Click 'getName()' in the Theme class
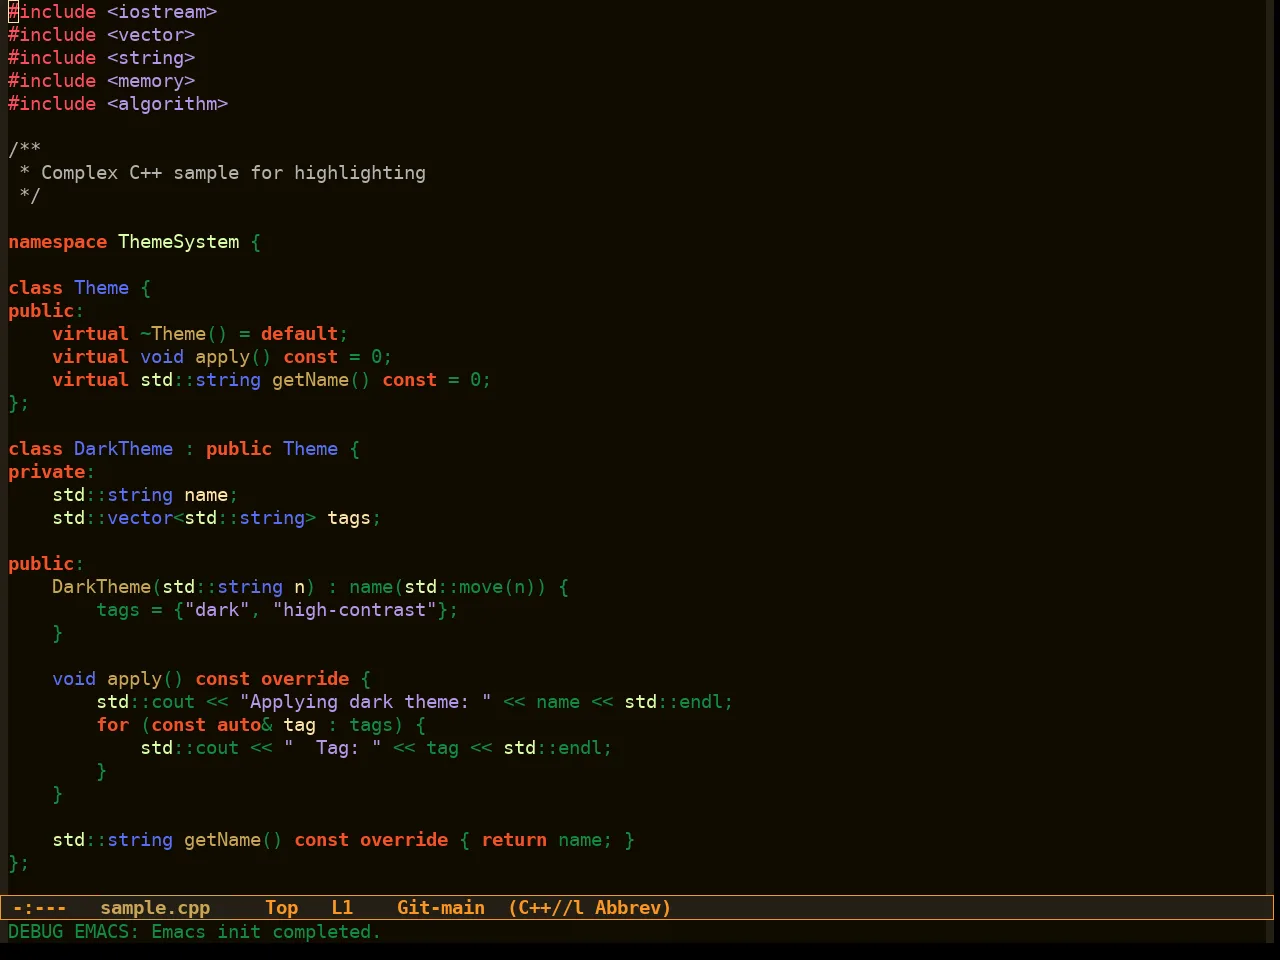This screenshot has height=960, width=1280. pos(321,380)
